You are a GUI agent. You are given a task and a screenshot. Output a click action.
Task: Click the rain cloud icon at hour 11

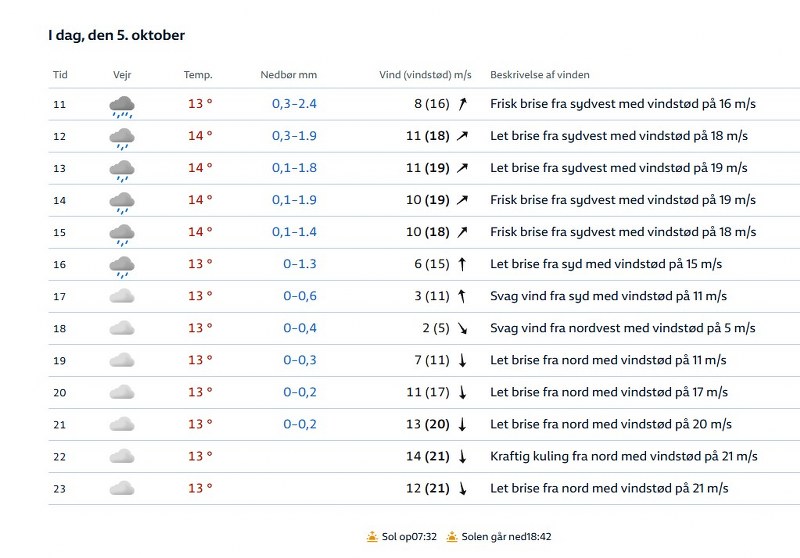122,105
